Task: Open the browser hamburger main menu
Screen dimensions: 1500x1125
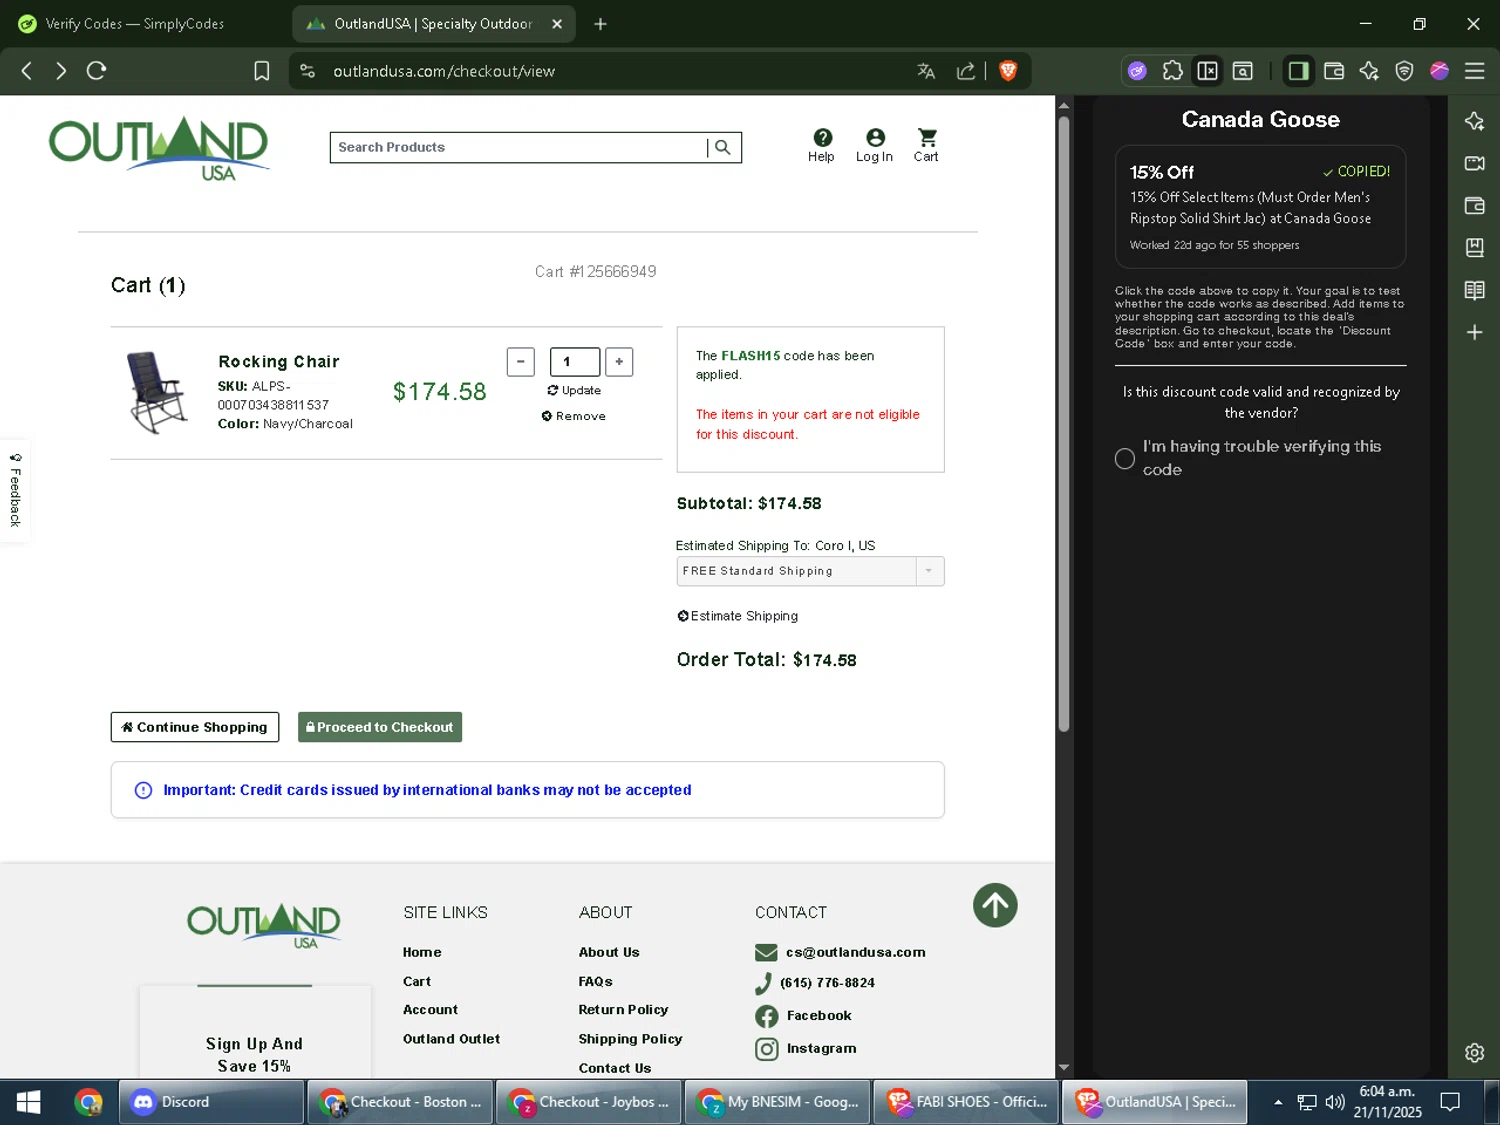Action: [x=1474, y=71]
